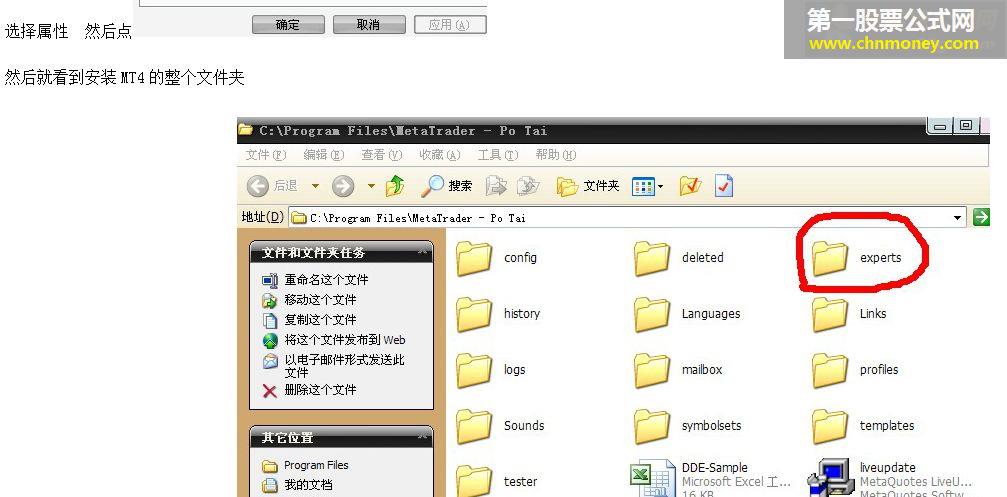
Task: Select the liveupdate program icon
Action: [830, 479]
